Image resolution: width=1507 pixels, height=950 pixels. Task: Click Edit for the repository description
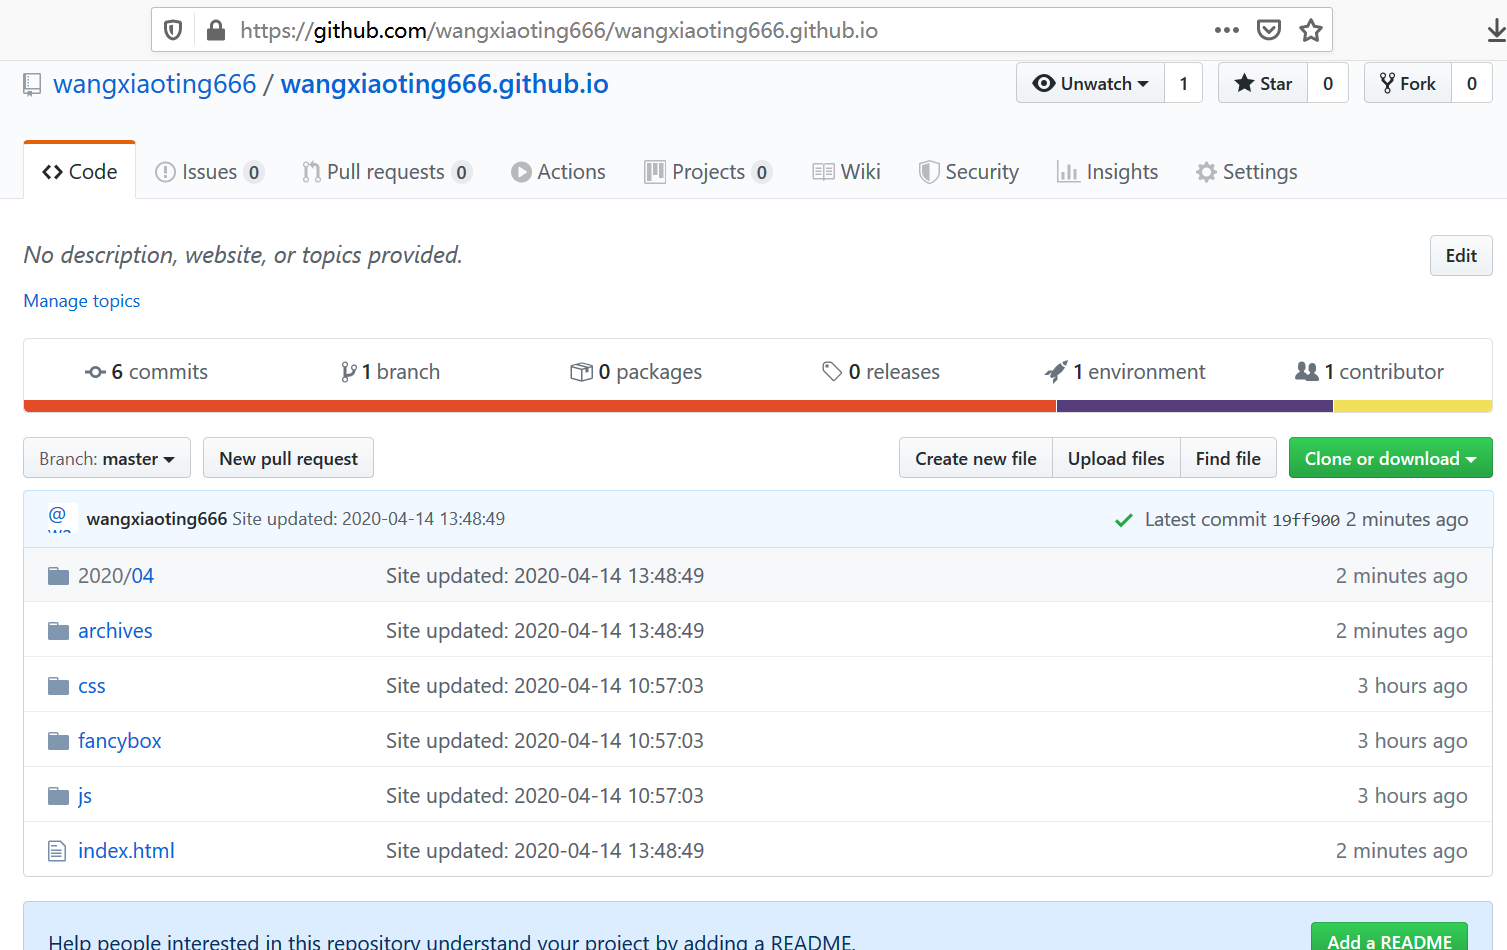click(x=1461, y=255)
